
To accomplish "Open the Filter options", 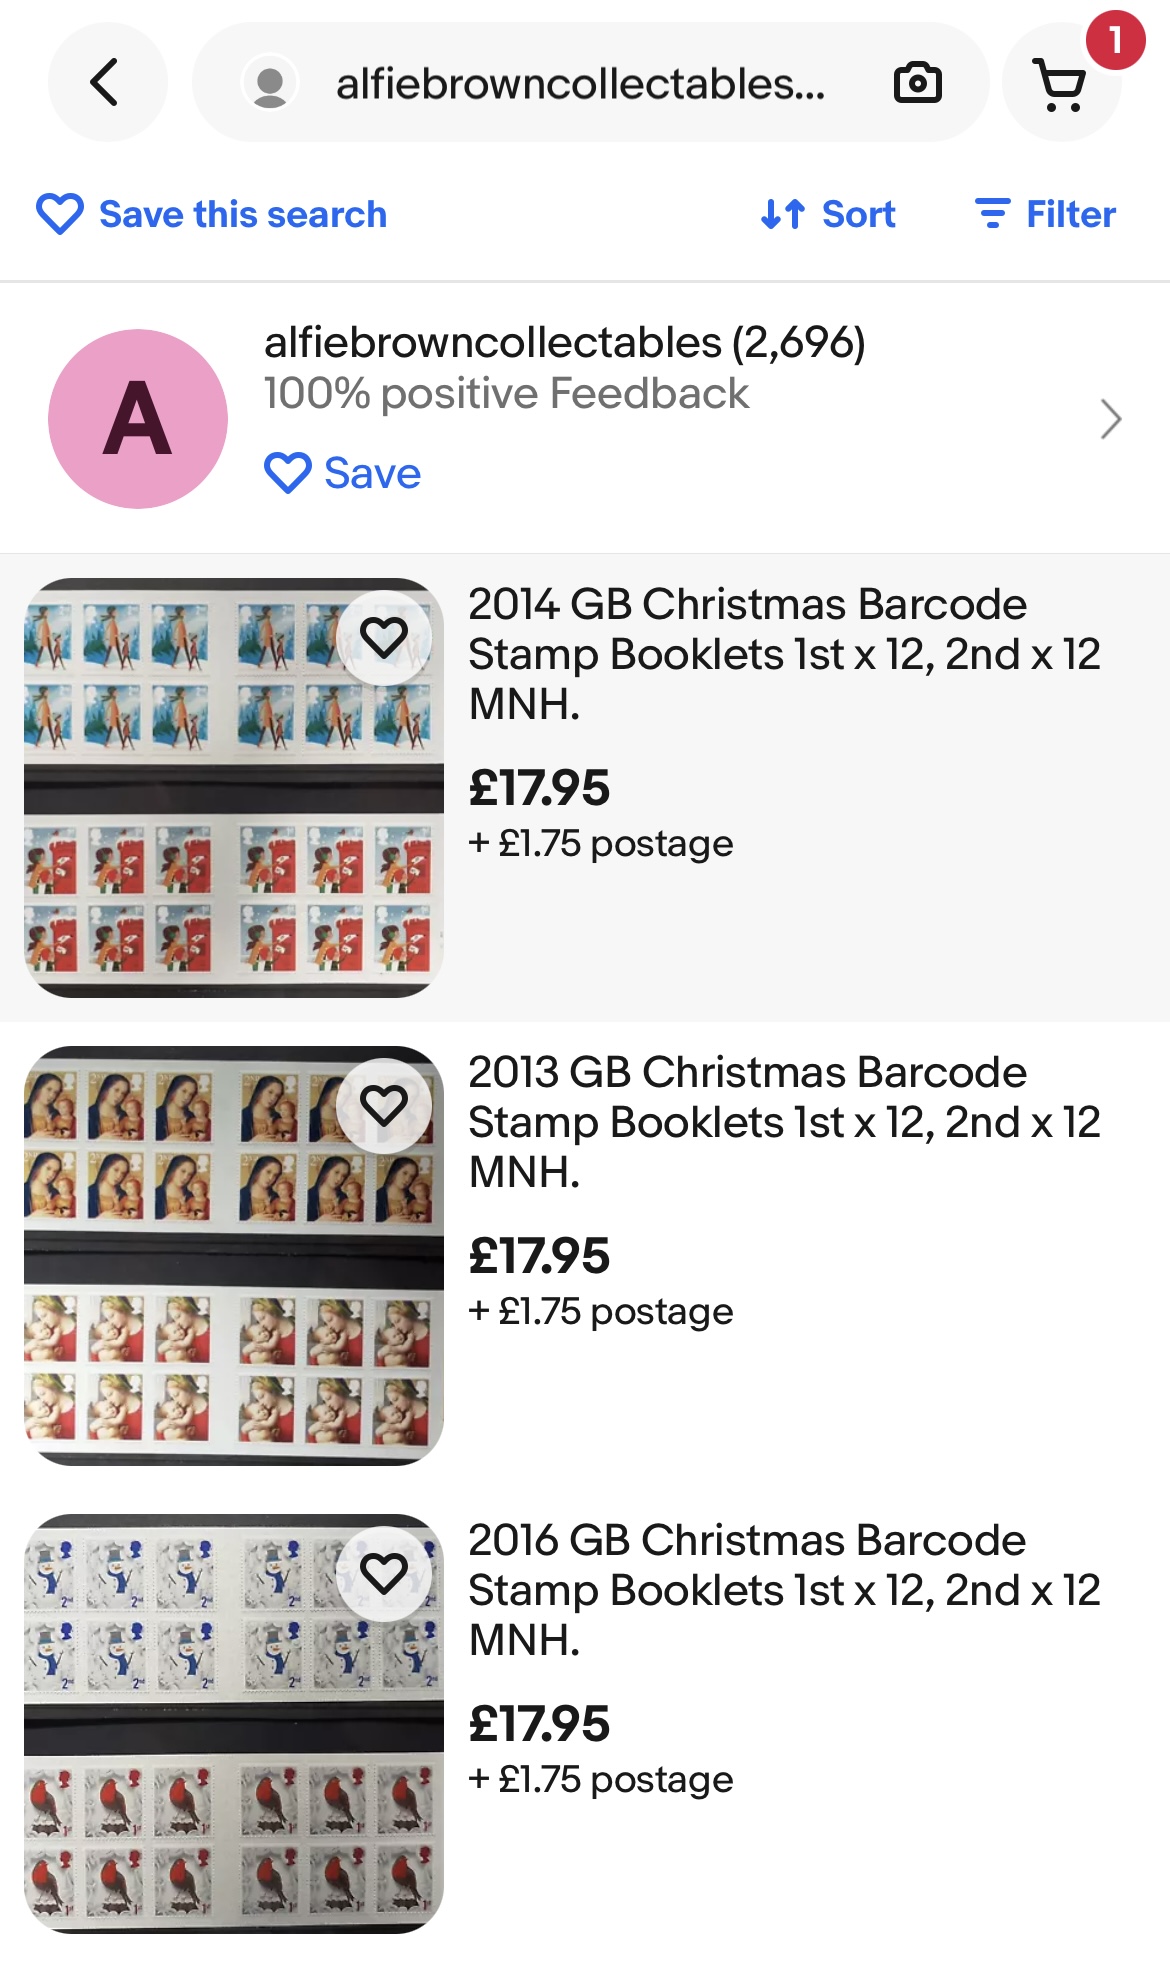I will [1070, 214].
